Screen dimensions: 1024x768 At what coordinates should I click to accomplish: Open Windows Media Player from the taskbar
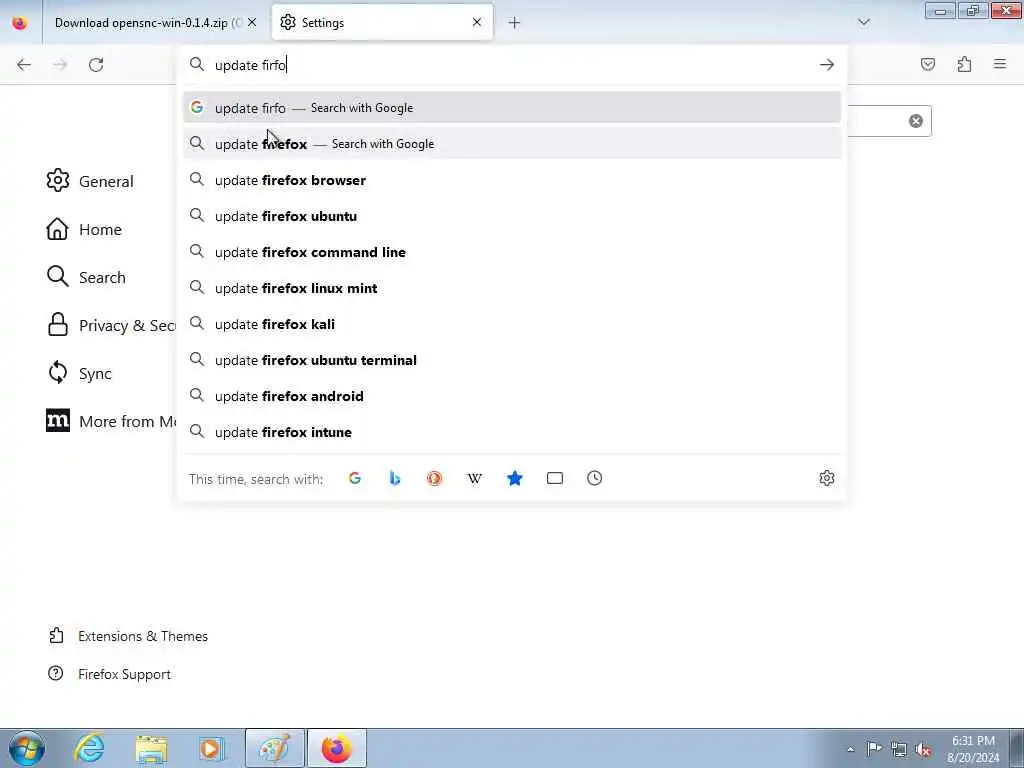point(212,748)
